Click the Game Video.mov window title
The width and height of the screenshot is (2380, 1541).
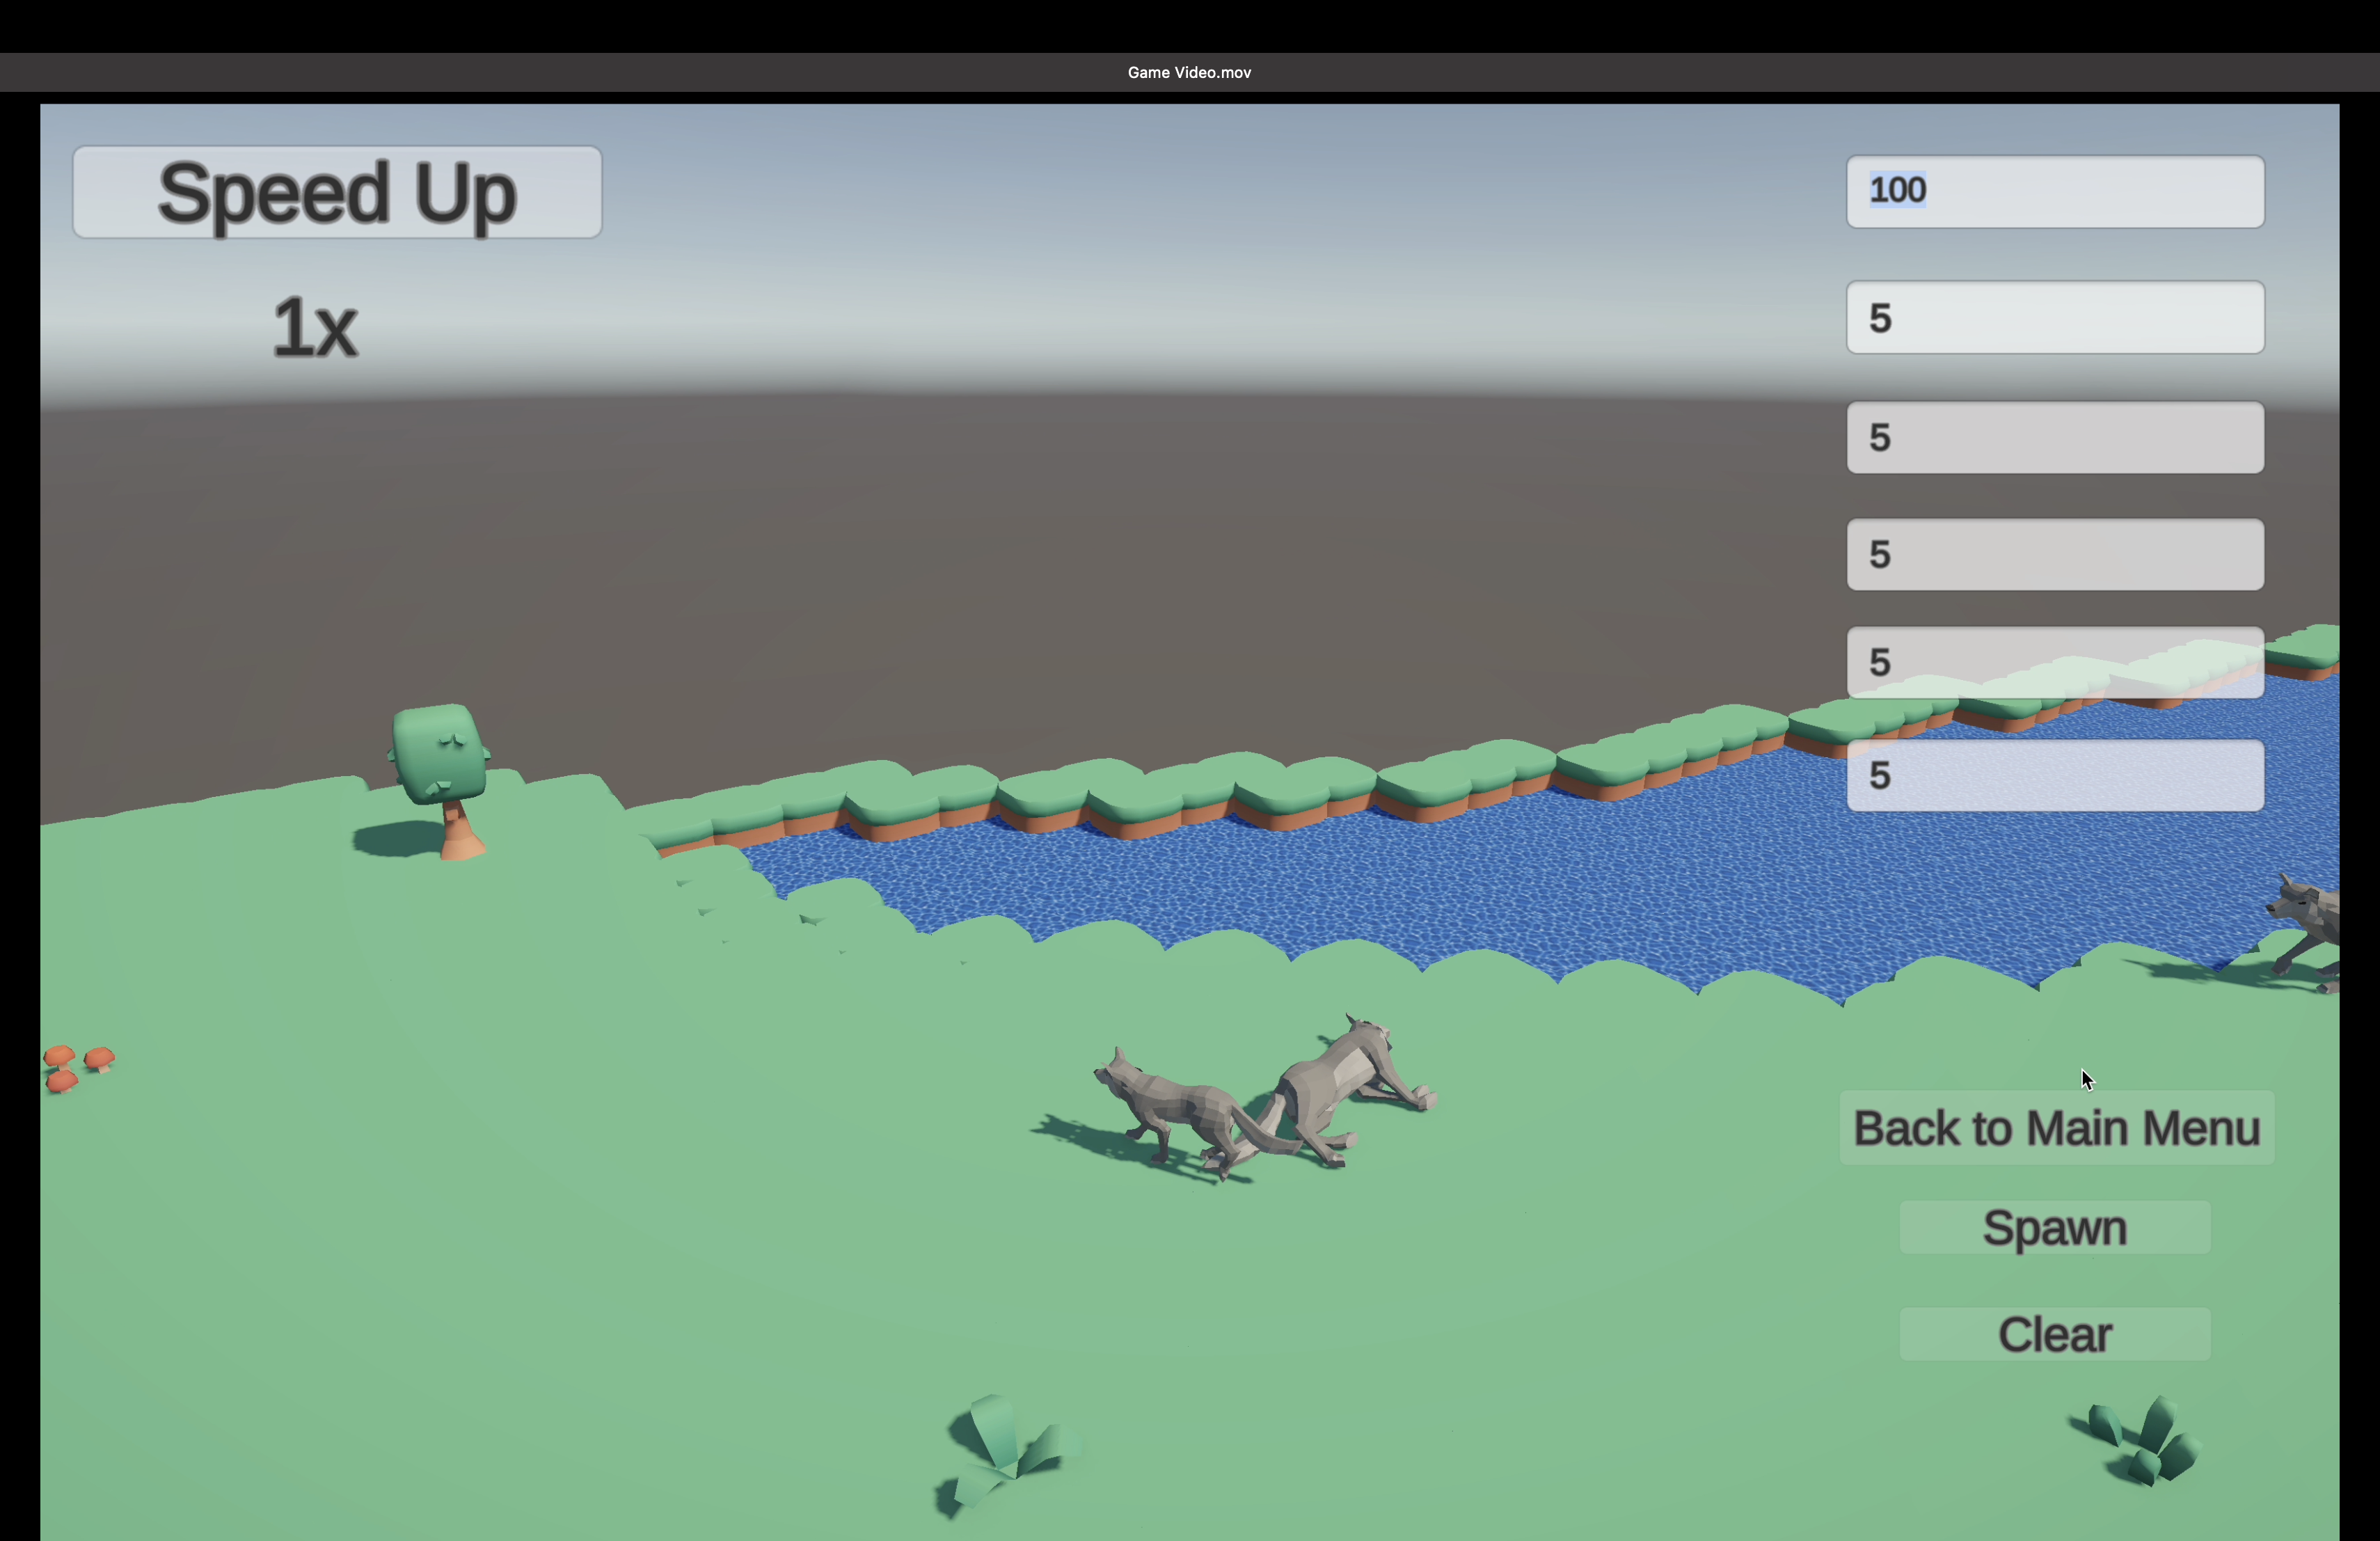(1189, 72)
